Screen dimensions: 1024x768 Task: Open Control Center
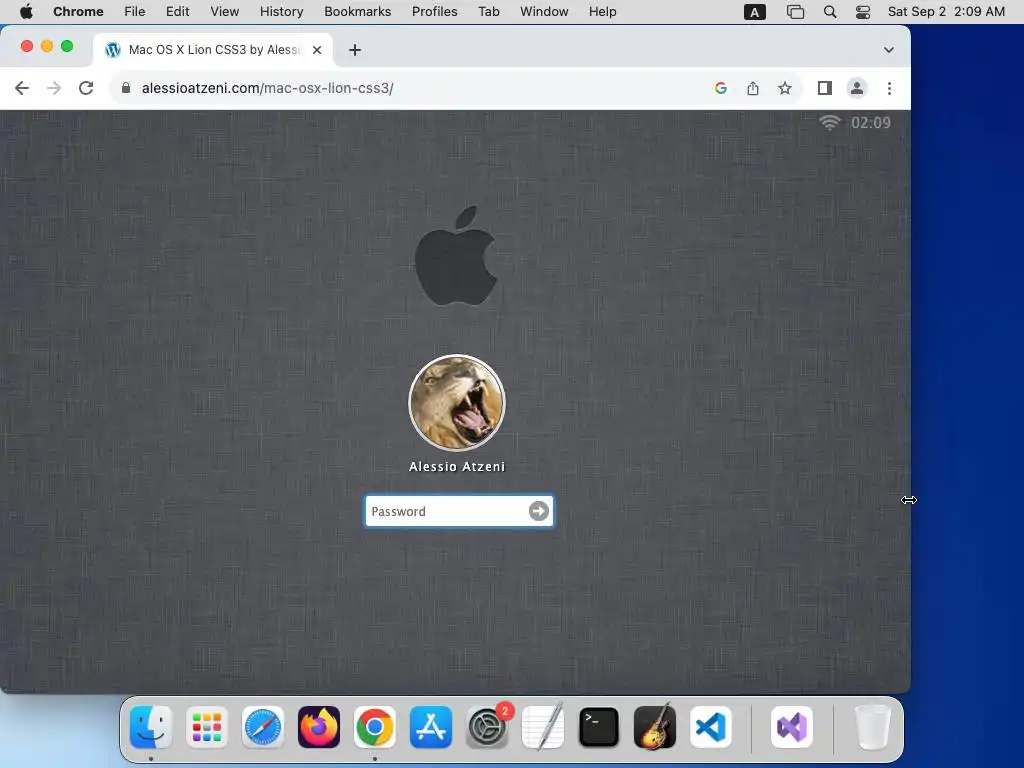pyautogui.click(x=863, y=12)
